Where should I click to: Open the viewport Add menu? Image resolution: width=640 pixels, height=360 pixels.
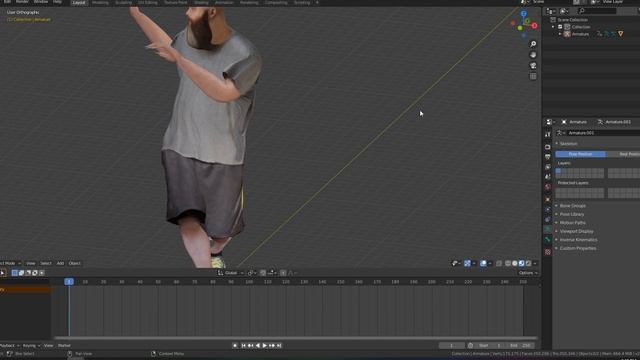pos(60,264)
